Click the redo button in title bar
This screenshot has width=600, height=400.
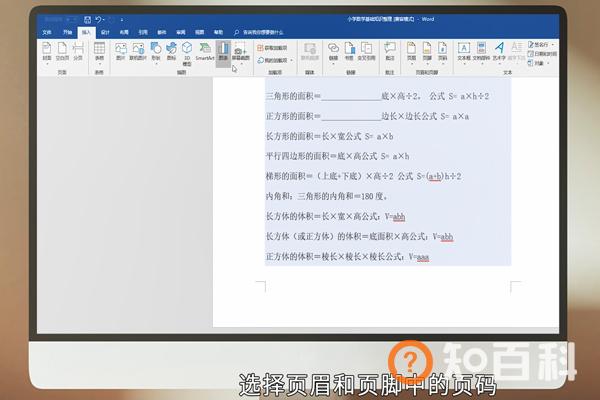pos(112,20)
